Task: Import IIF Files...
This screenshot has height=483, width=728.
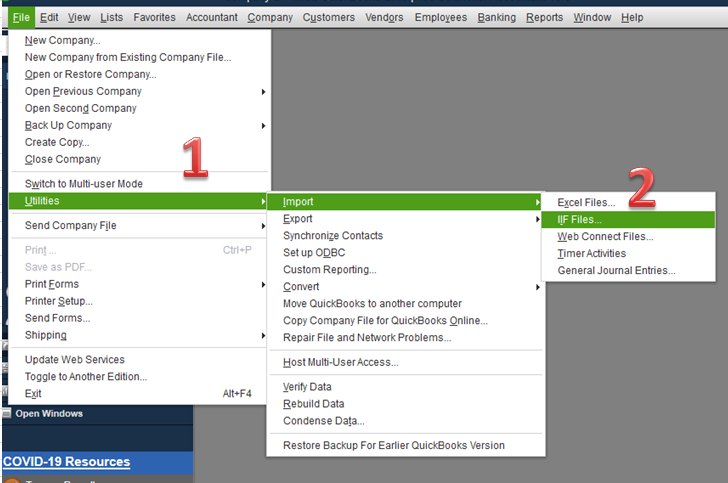Action: coord(628,220)
